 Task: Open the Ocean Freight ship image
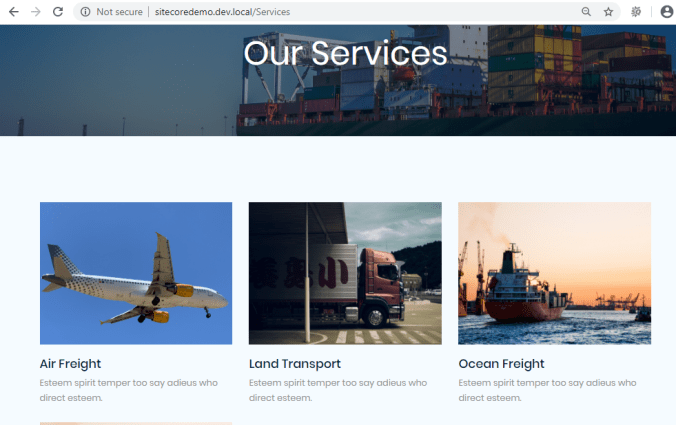pos(554,273)
